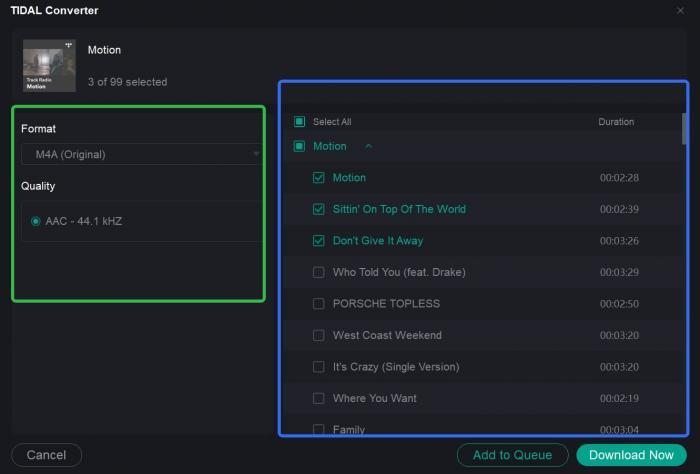Click the 00:02:39 duration value
Screen dimensions: 700x474
(619, 209)
